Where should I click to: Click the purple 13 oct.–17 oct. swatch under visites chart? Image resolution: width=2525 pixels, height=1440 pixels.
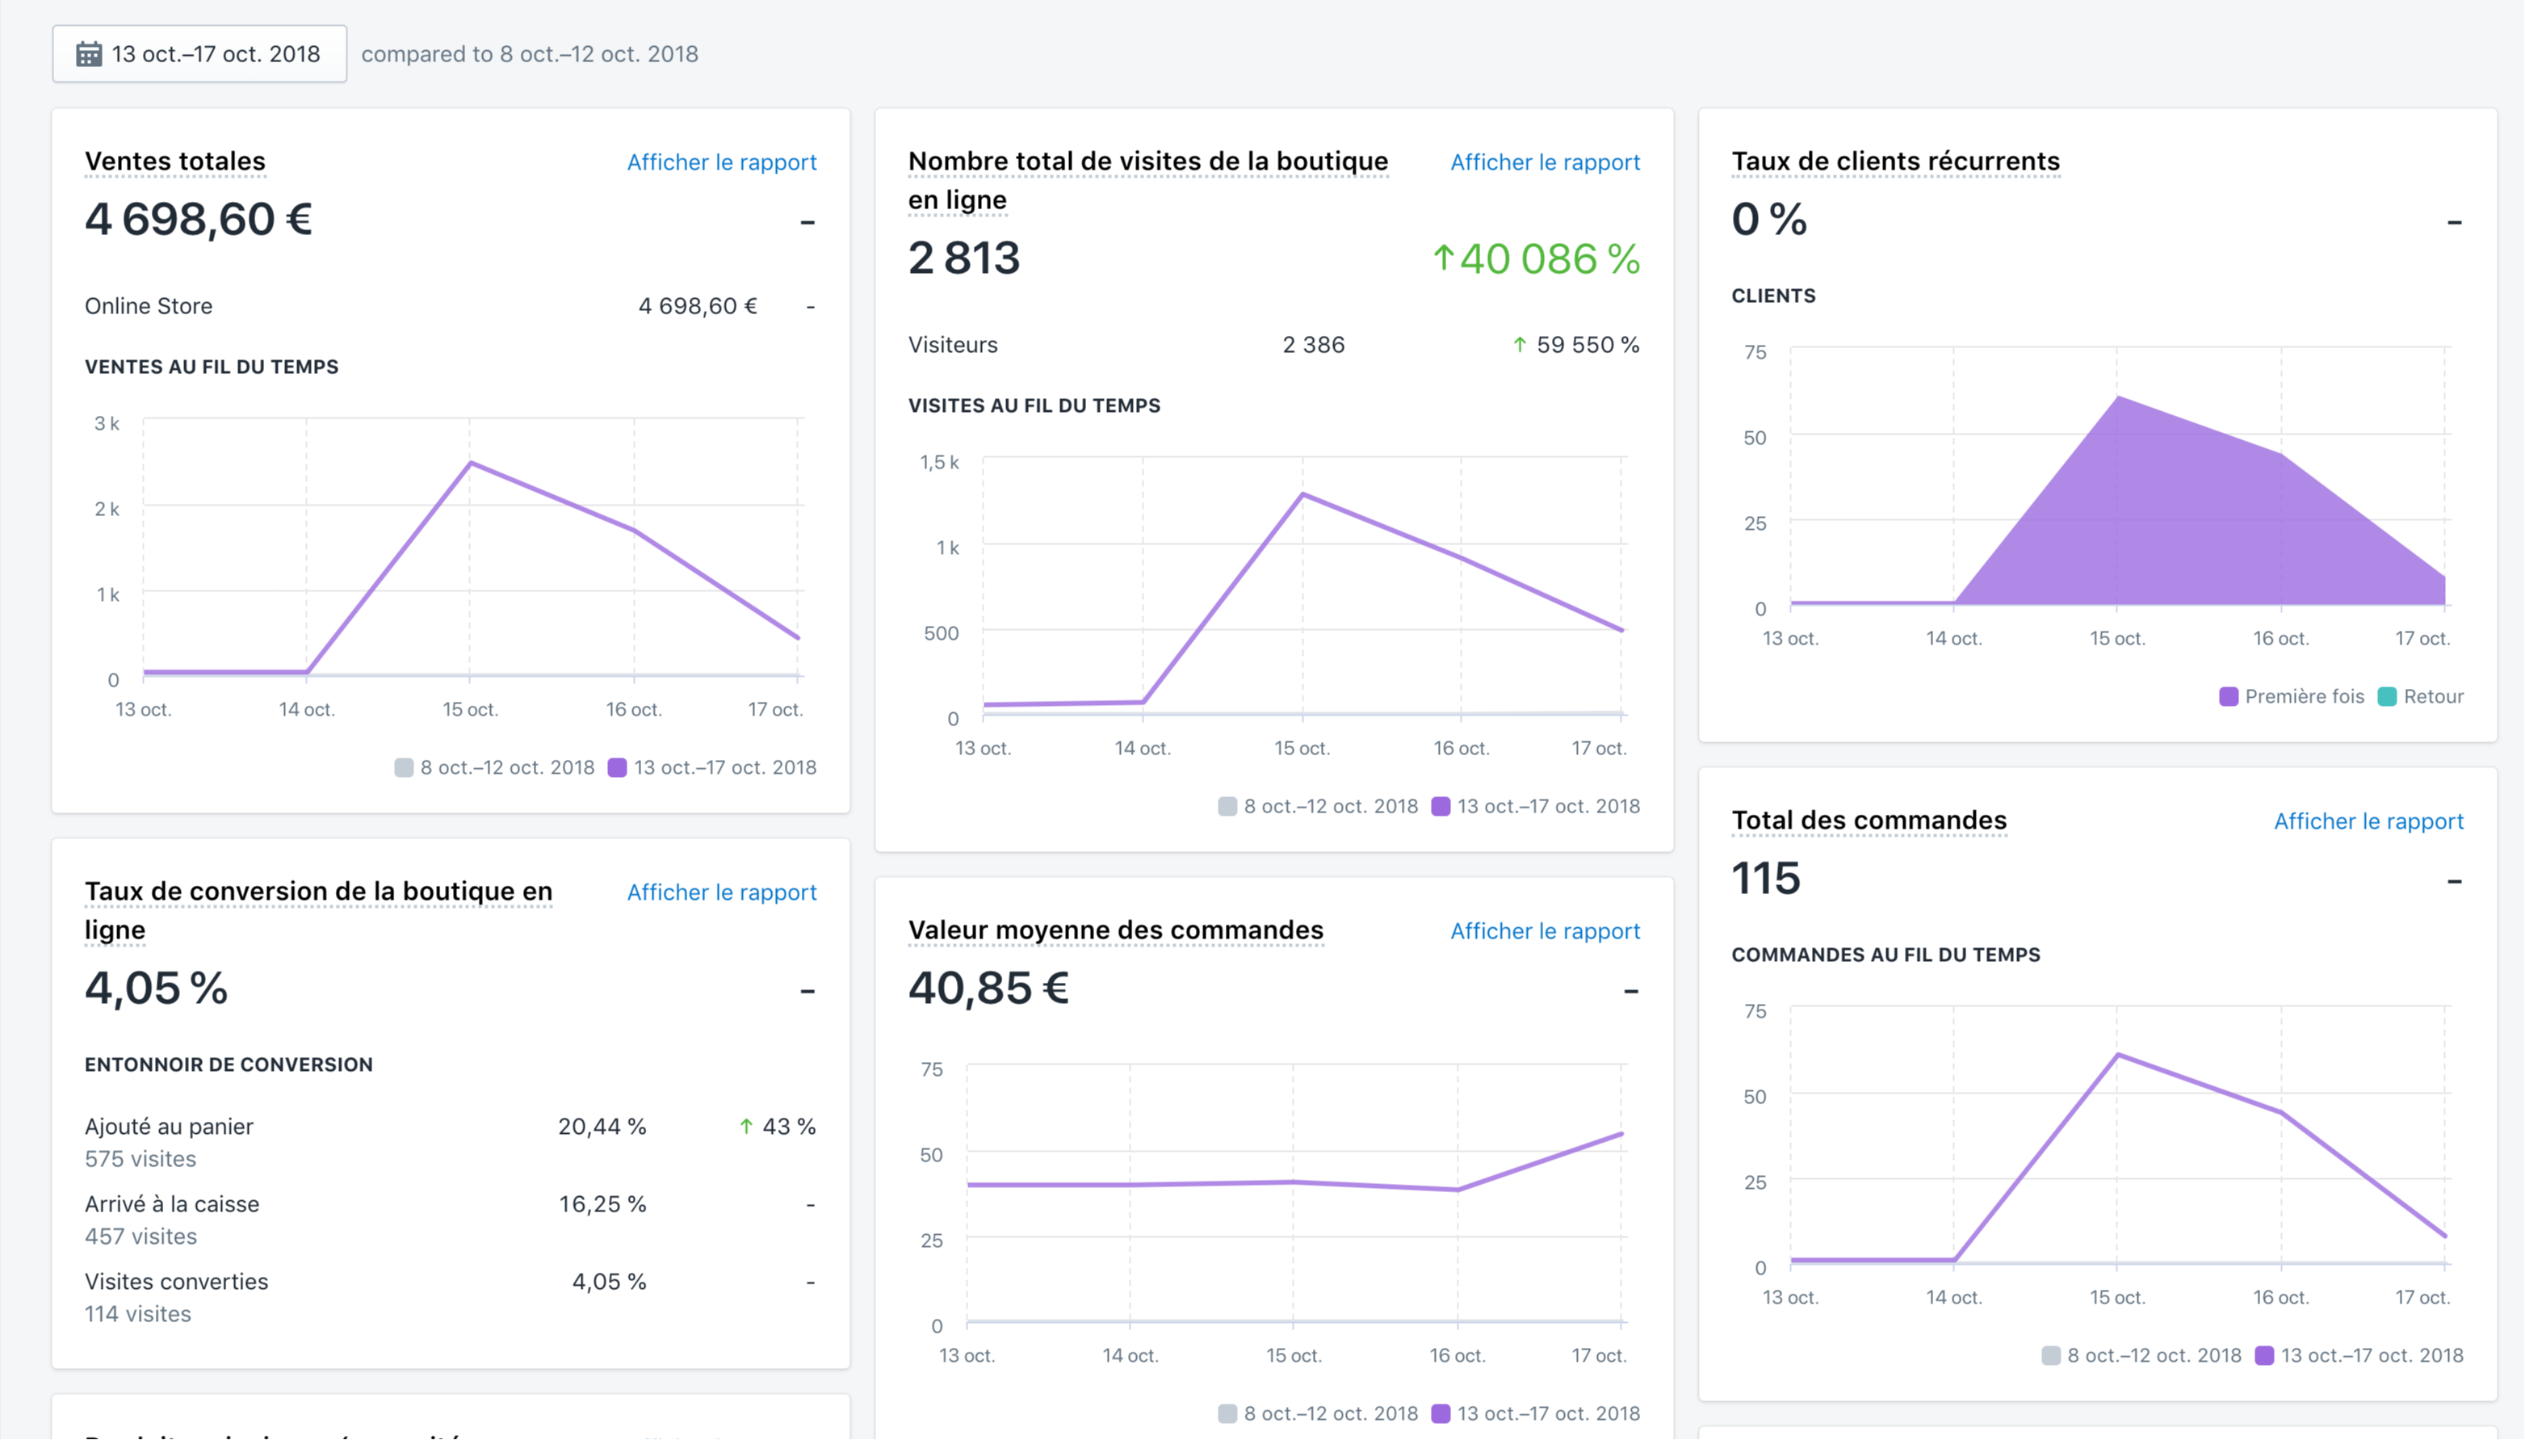pyautogui.click(x=1440, y=807)
